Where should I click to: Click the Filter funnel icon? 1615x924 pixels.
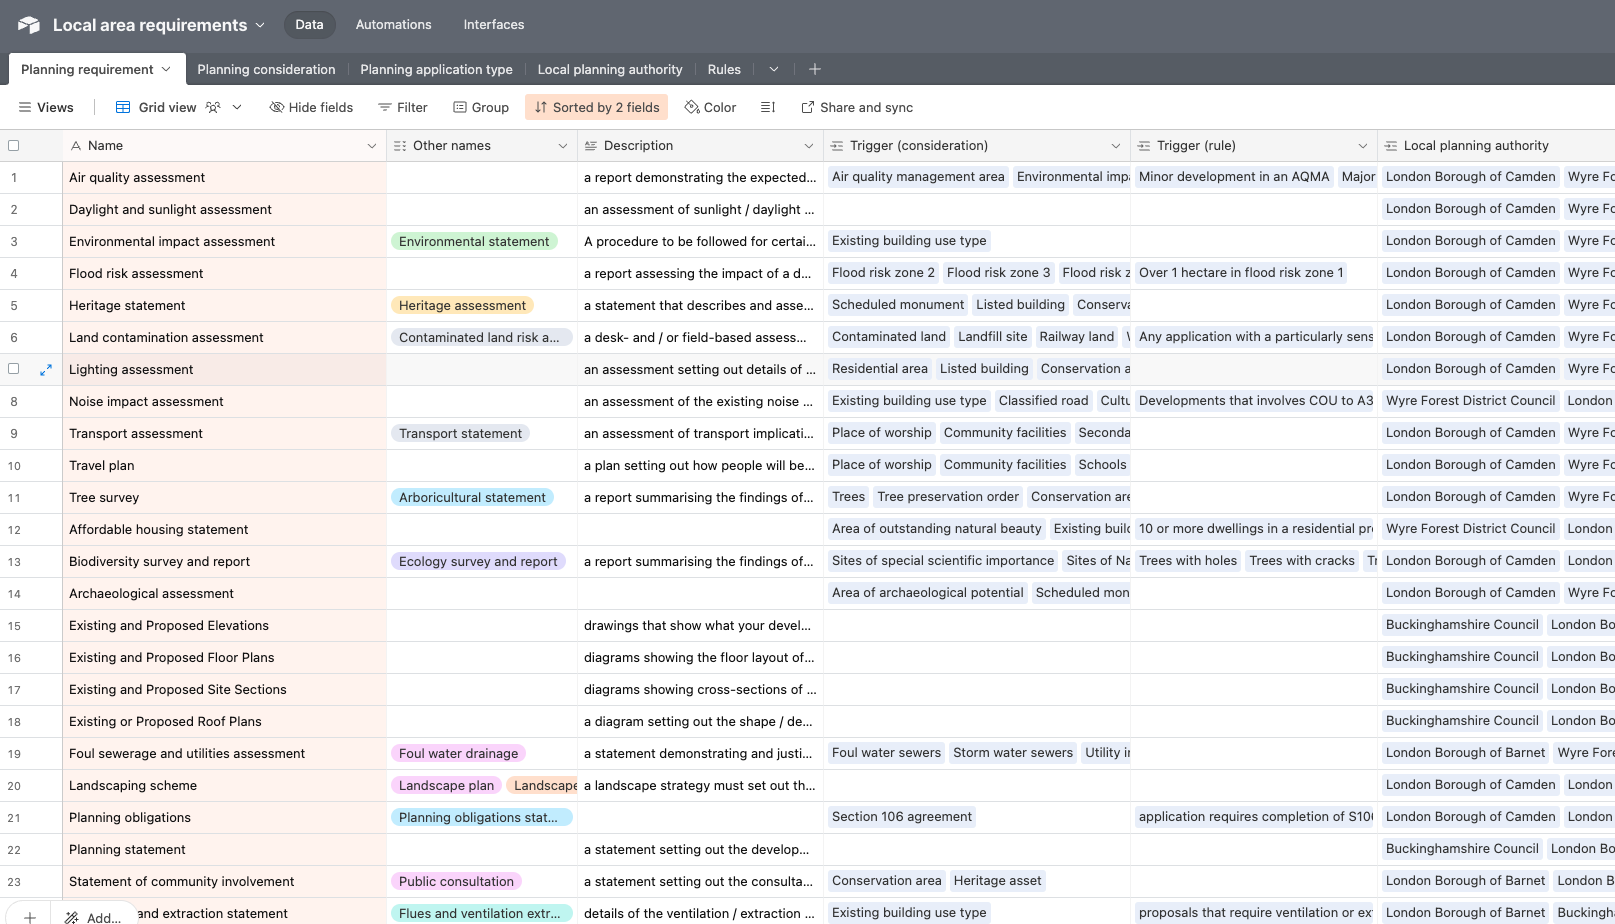click(385, 107)
